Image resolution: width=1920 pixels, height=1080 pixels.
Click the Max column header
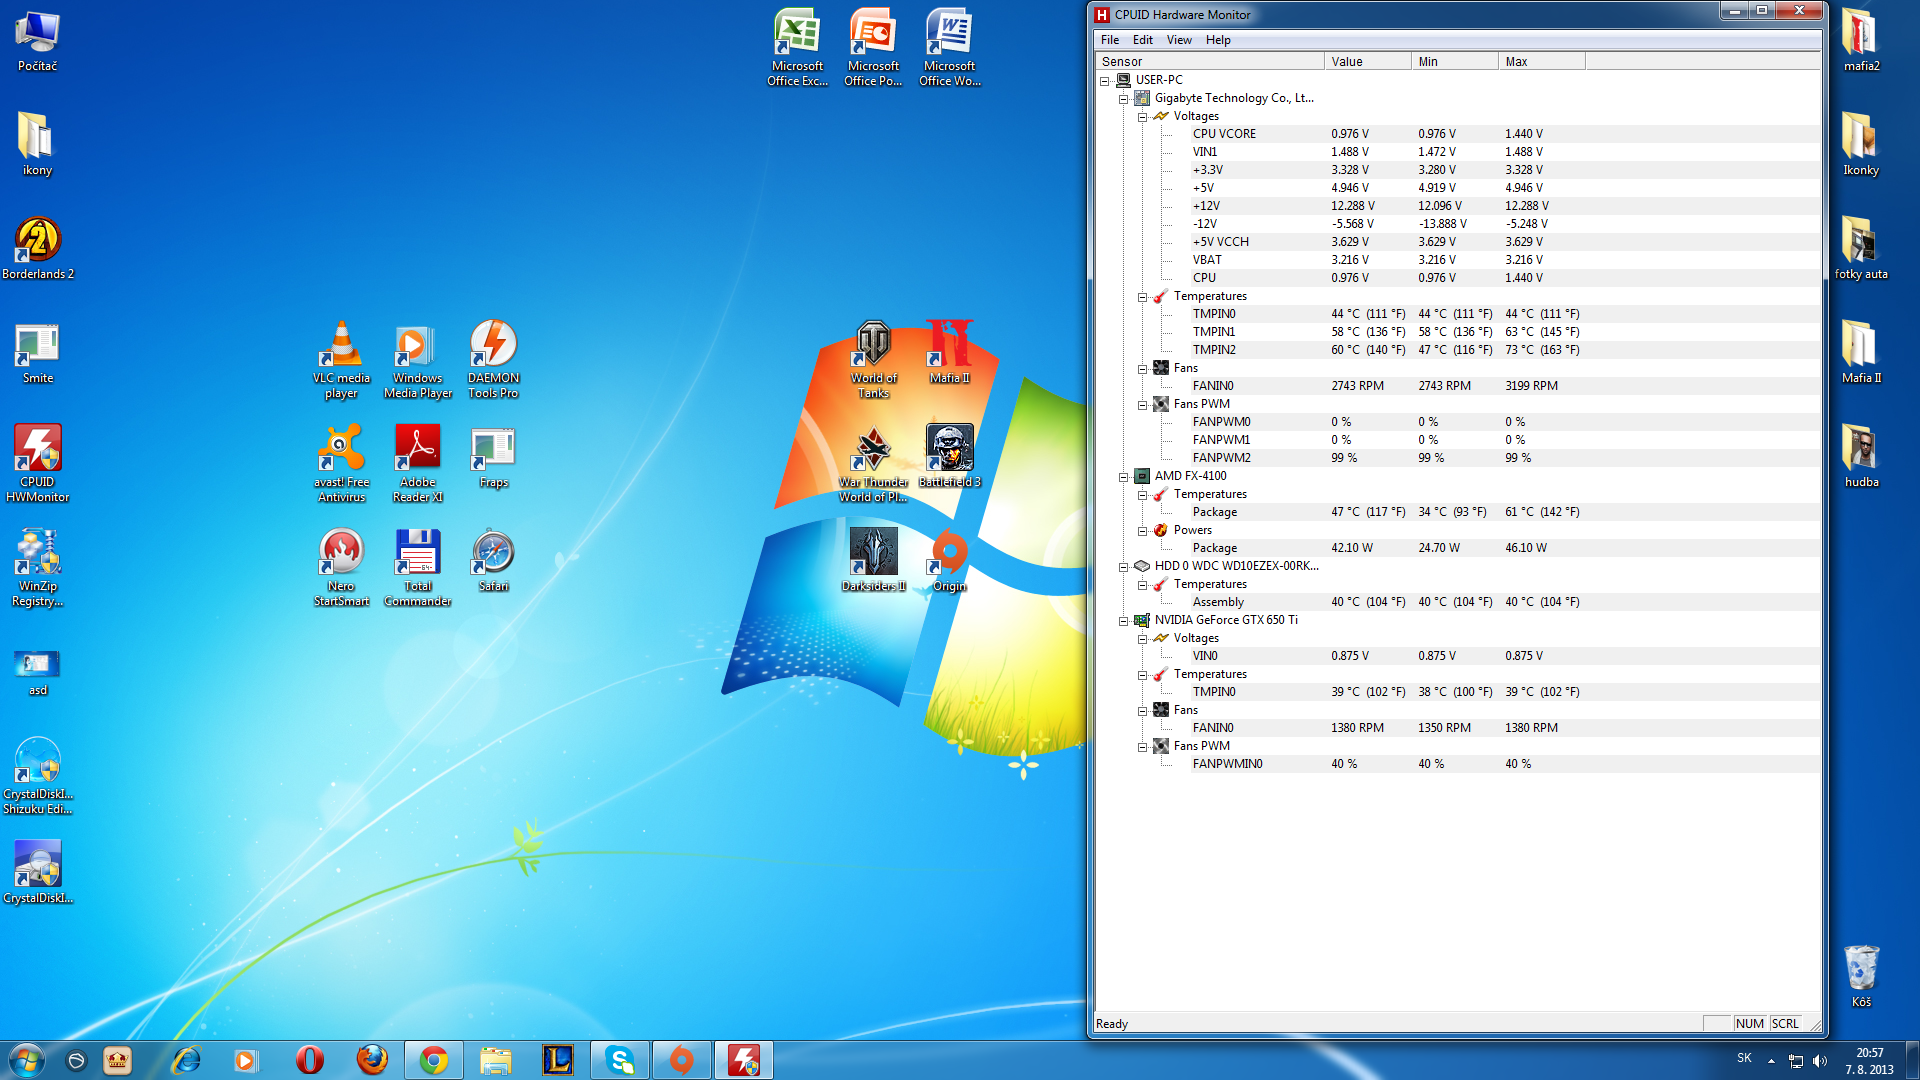(x=1542, y=62)
